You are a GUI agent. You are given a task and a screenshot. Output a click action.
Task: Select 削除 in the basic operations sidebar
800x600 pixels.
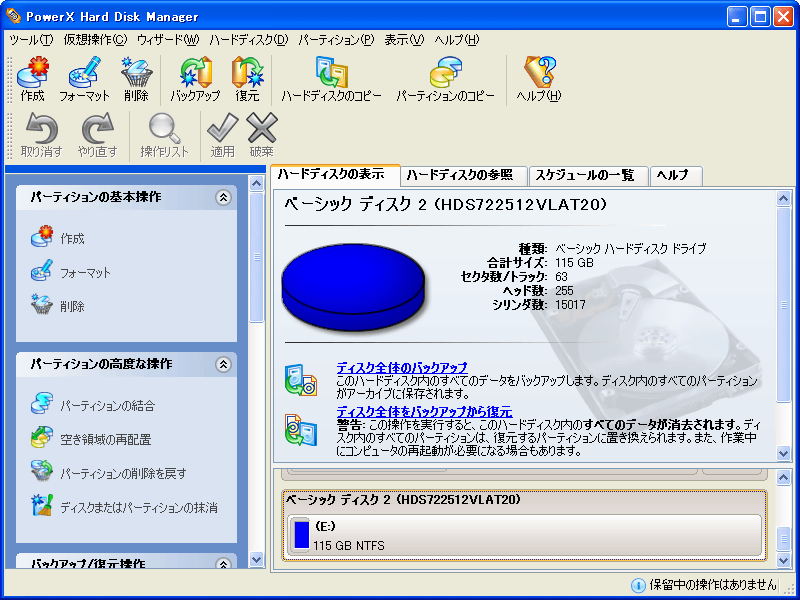[x=58, y=306]
